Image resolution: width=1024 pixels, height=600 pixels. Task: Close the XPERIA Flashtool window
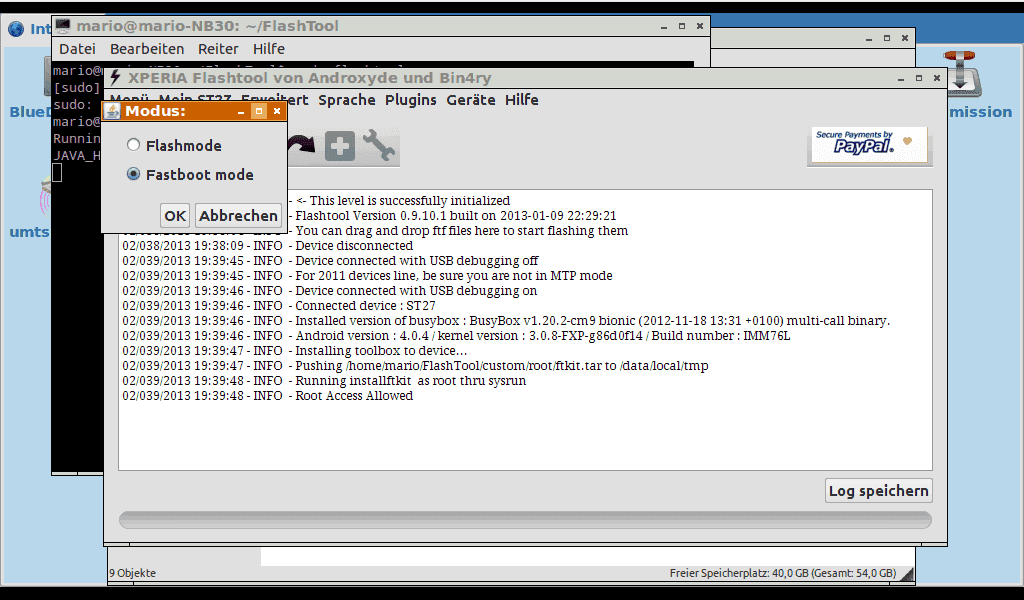click(x=936, y=78)
